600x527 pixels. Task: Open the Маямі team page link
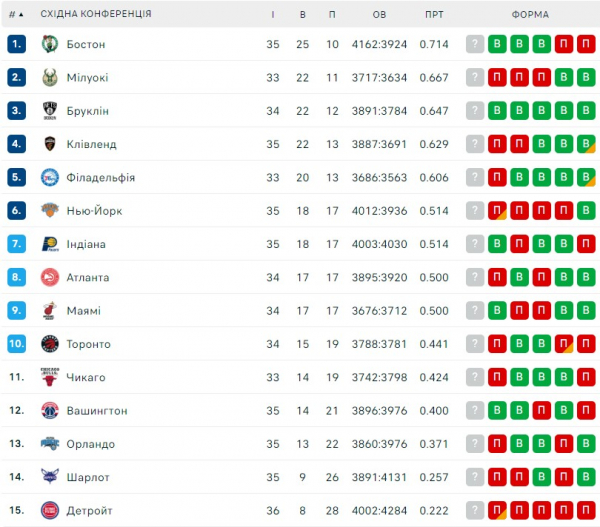[84, 311]
